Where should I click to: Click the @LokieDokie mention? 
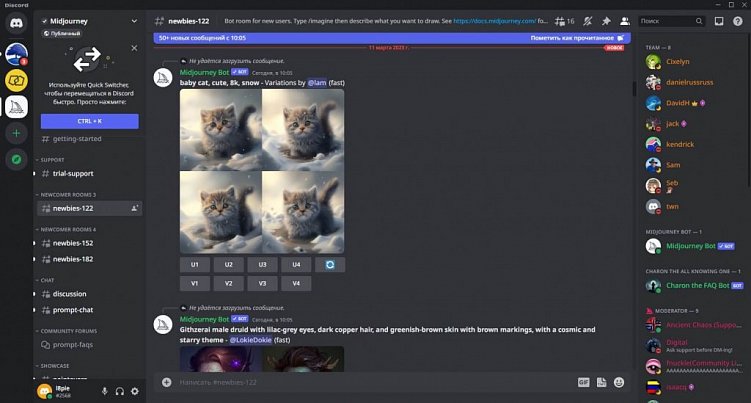tap(250, 340)
